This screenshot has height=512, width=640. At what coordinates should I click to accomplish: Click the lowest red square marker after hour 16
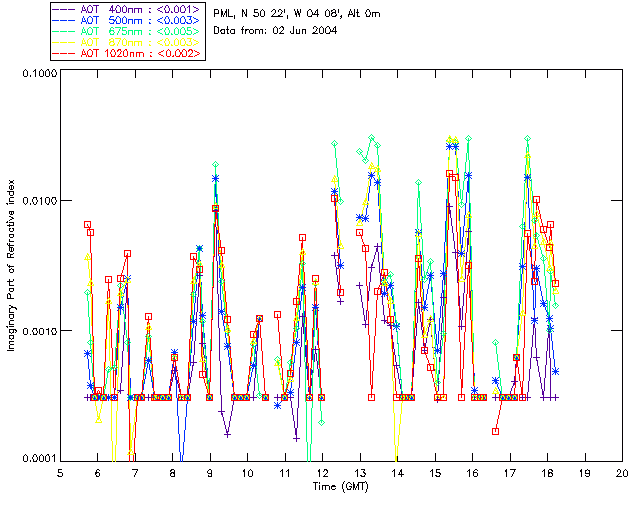(495, 431)
